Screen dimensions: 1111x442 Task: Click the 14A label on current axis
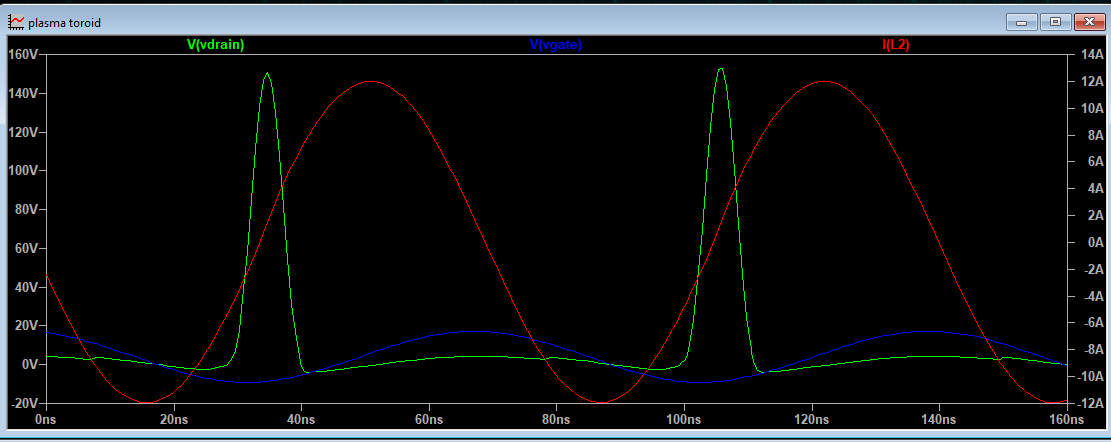point(1088,54)
